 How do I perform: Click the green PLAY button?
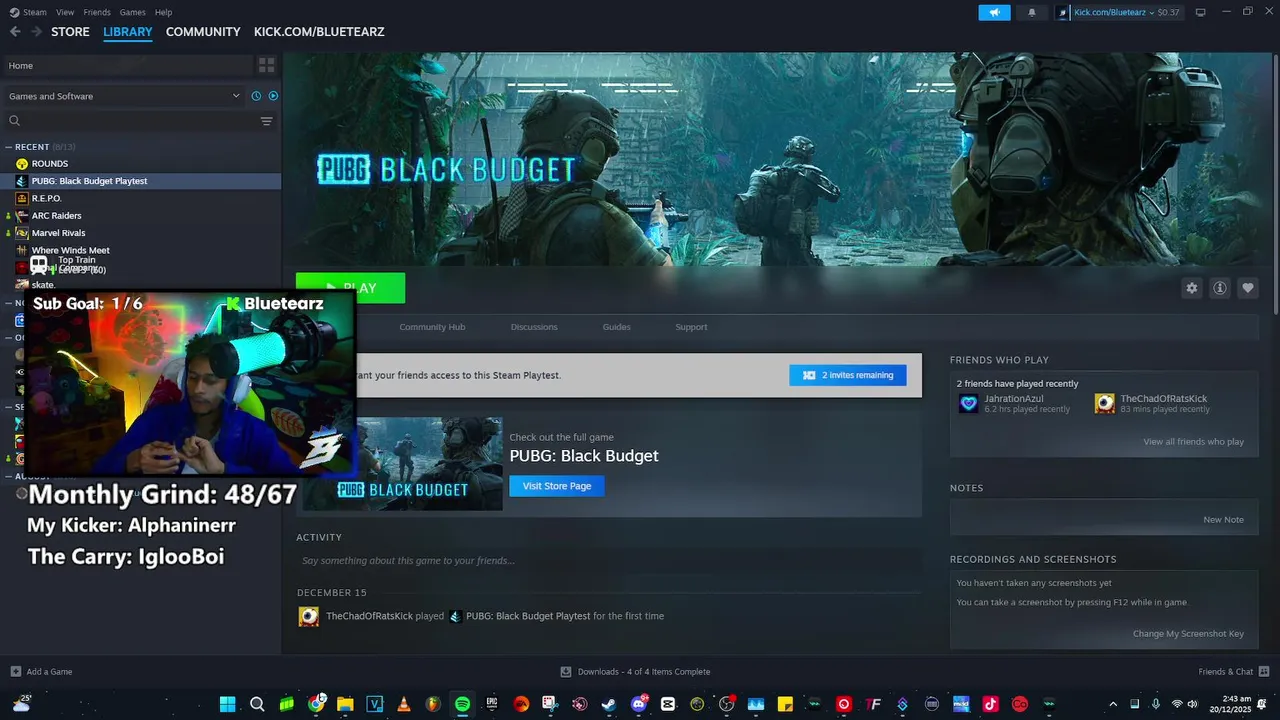(350, 287)
